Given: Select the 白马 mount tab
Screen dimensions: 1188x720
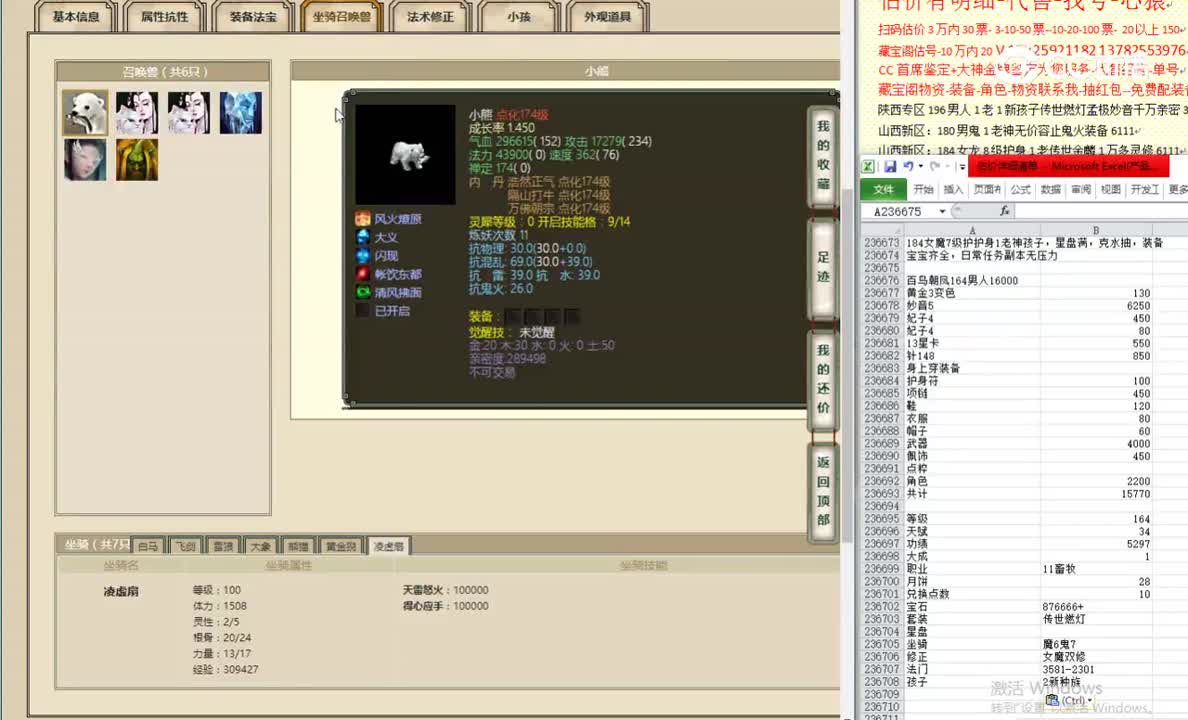Looking at the screenshot, I should pyautogui.click(x=148, y=546).
